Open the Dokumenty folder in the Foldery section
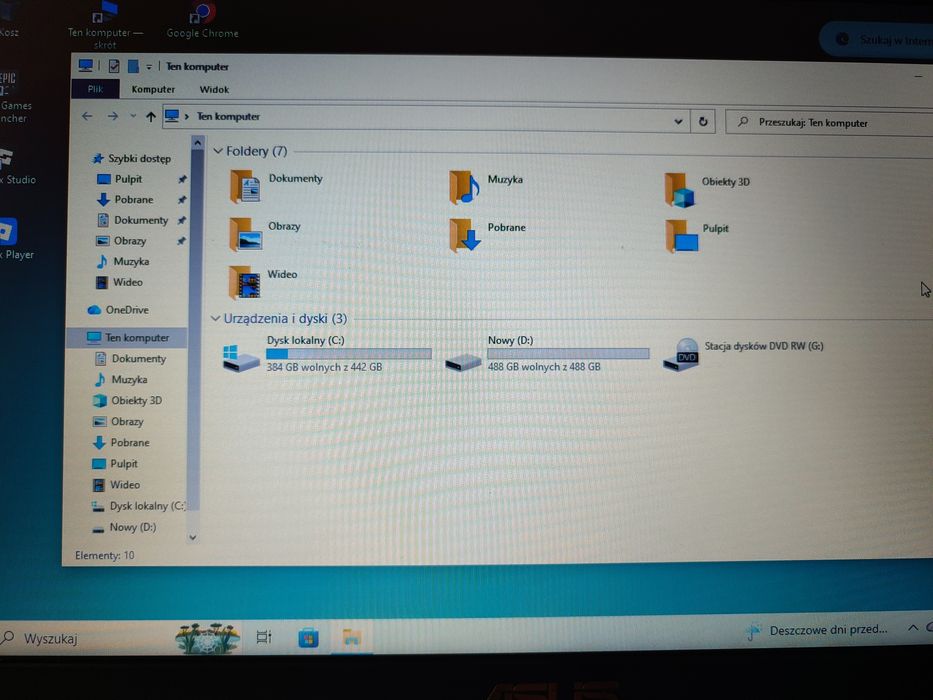The image size is (933, 700). coord(277,185)
